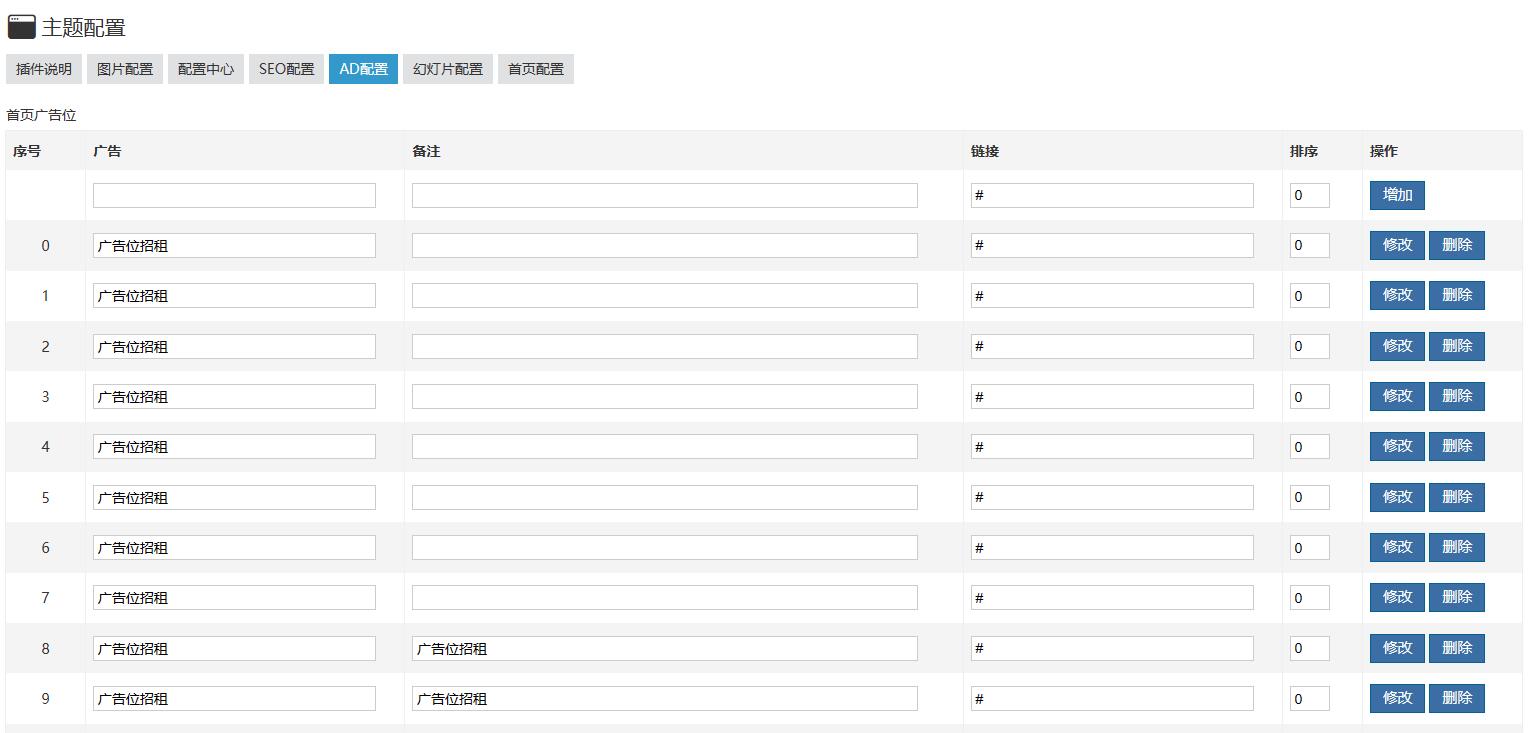Focus the empty 广告 field in the new row
1529x733 pixels.
click(x=234, y=196)
